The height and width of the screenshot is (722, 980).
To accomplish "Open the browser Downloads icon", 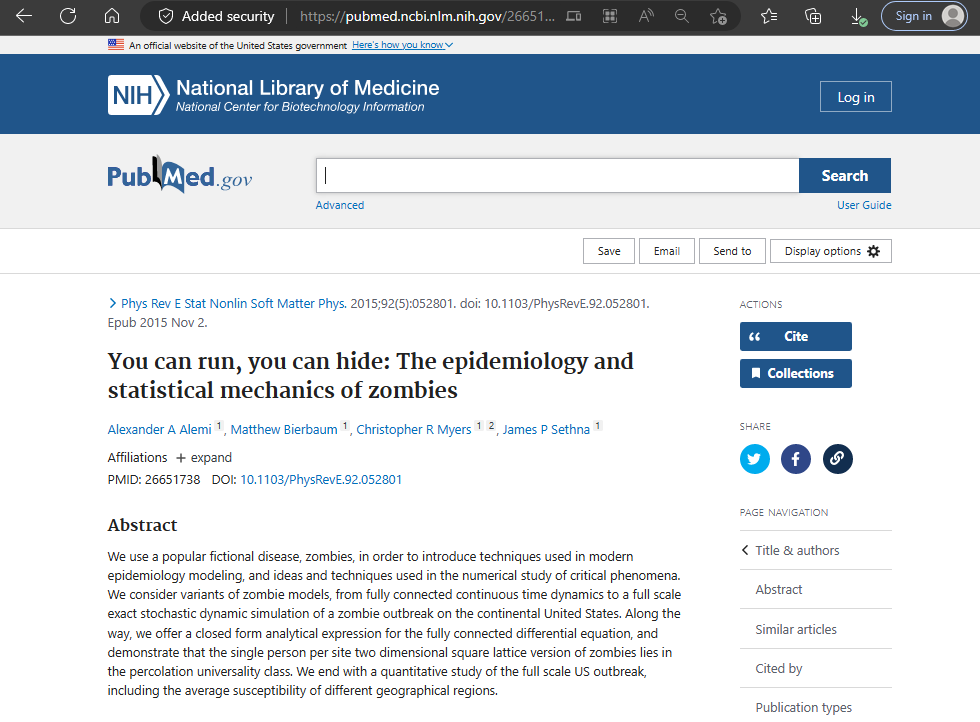I will 859,17.
